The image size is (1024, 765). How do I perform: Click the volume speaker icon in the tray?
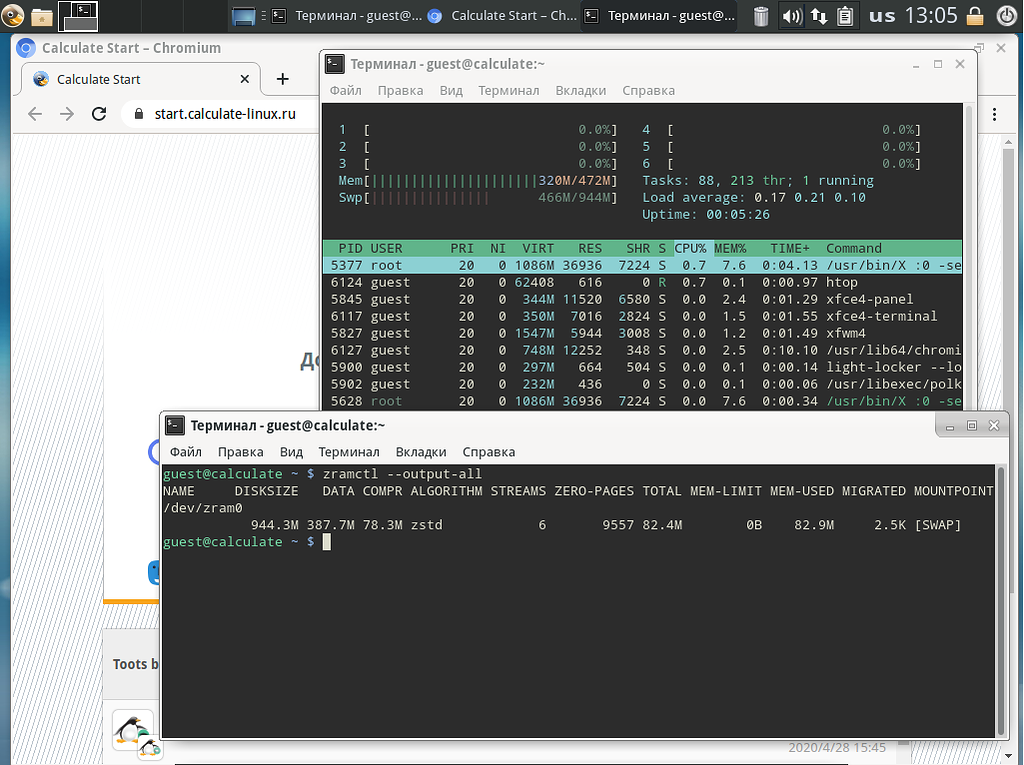(791, 16)
